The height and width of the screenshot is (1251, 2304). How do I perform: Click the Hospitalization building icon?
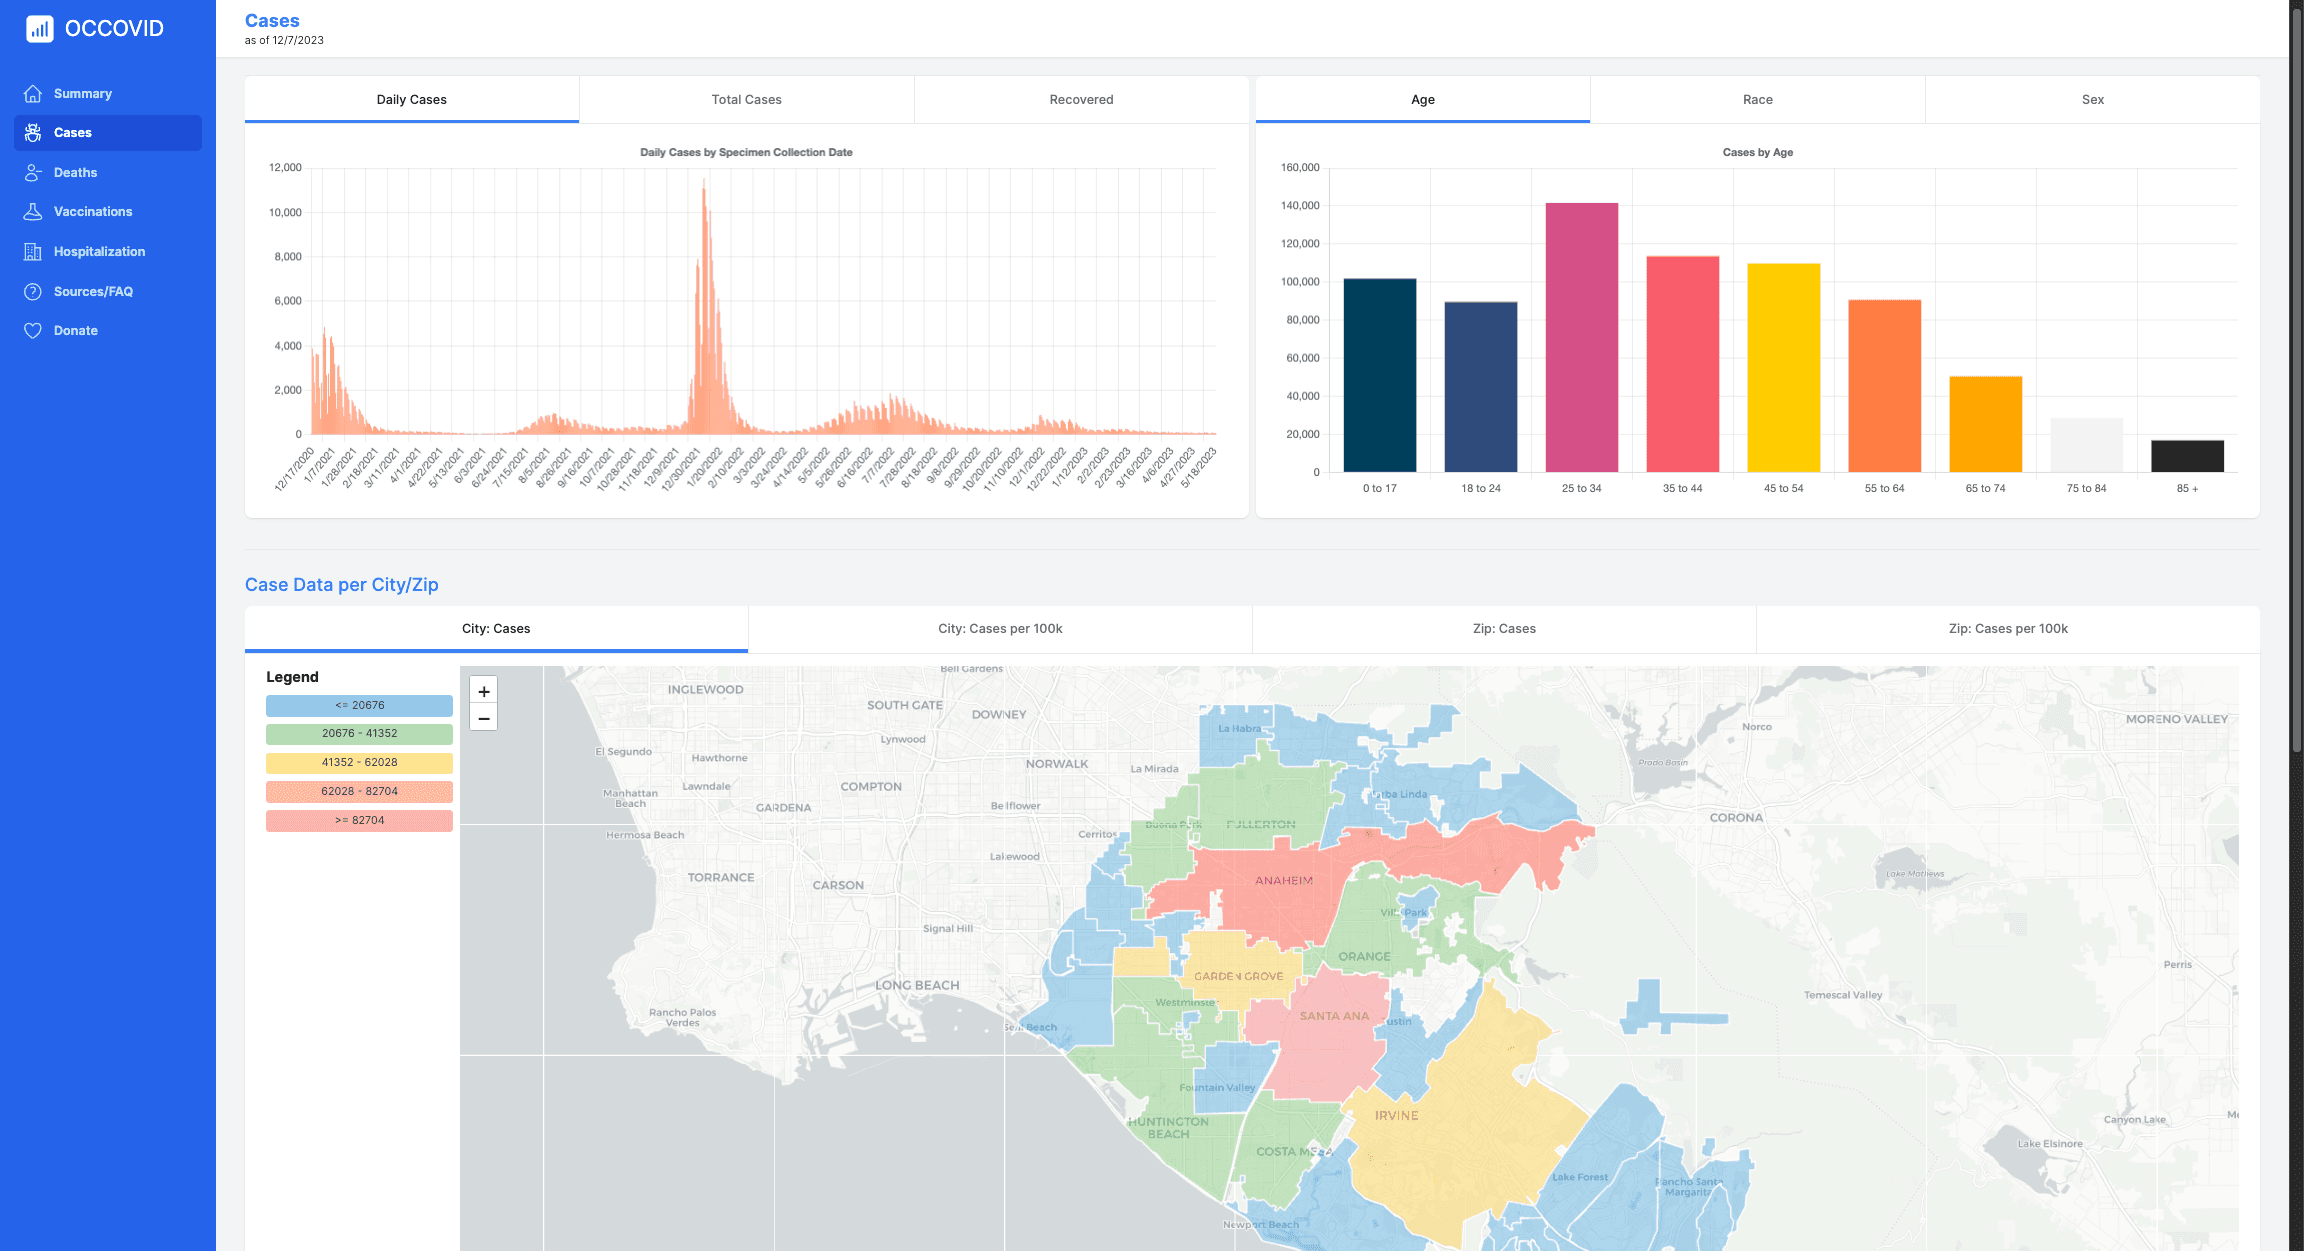[x=33, y=252]
